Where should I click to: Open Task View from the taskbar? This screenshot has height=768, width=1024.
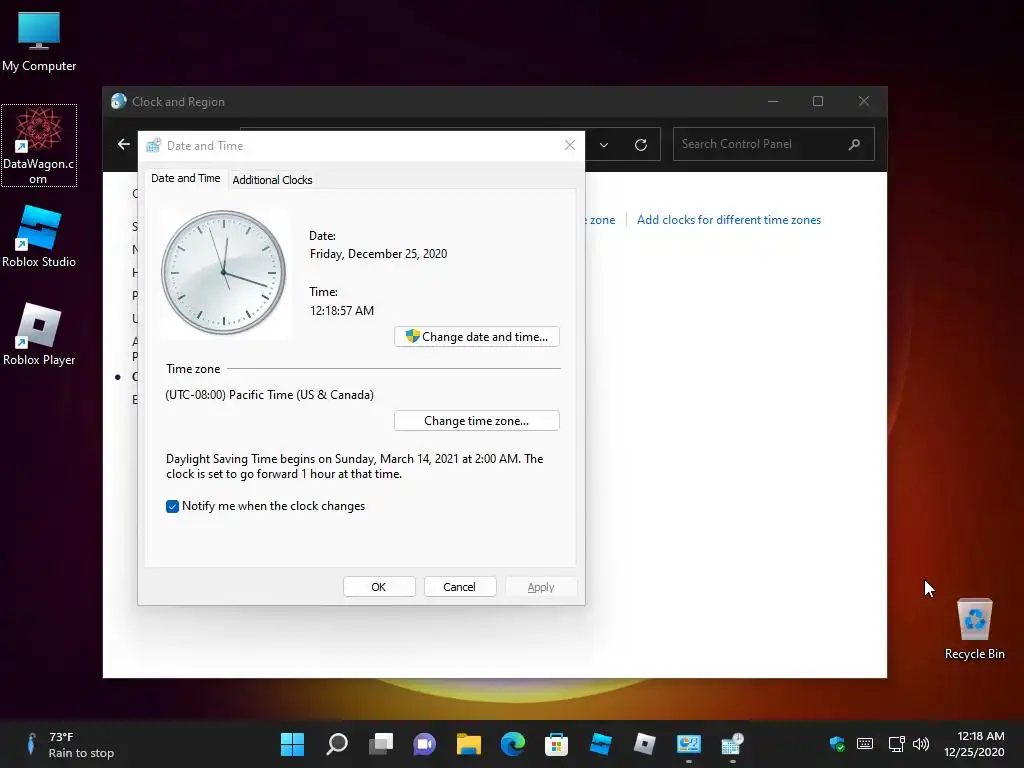click(x=381, y=744)
